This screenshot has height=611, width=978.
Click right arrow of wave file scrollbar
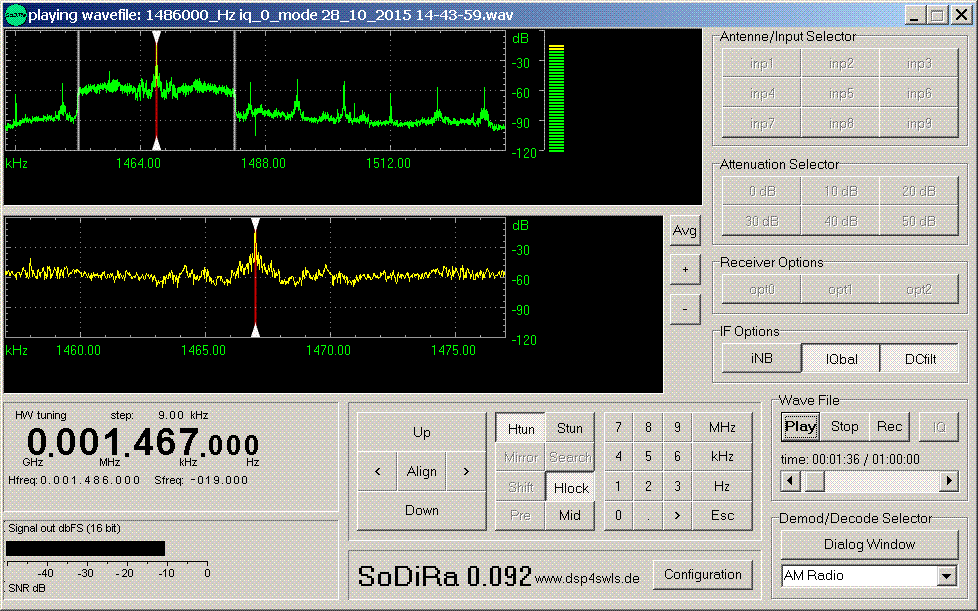949,481
